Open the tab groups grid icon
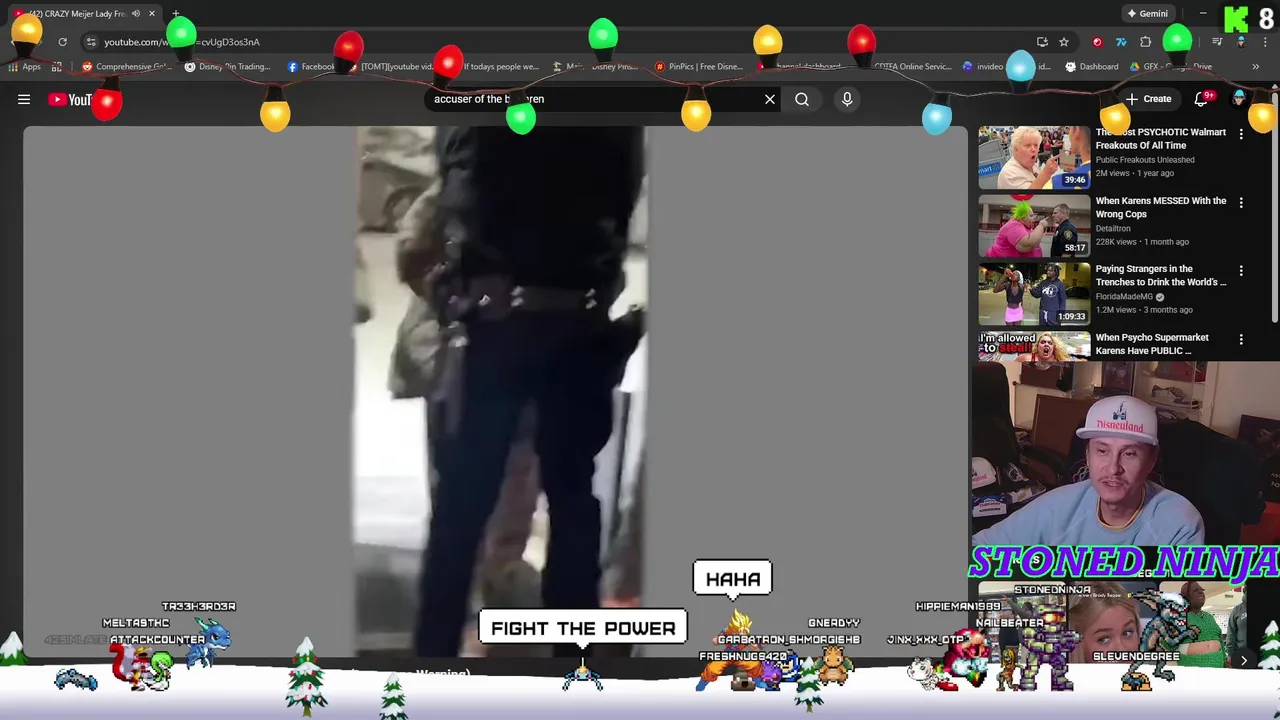 click(57, 67)
